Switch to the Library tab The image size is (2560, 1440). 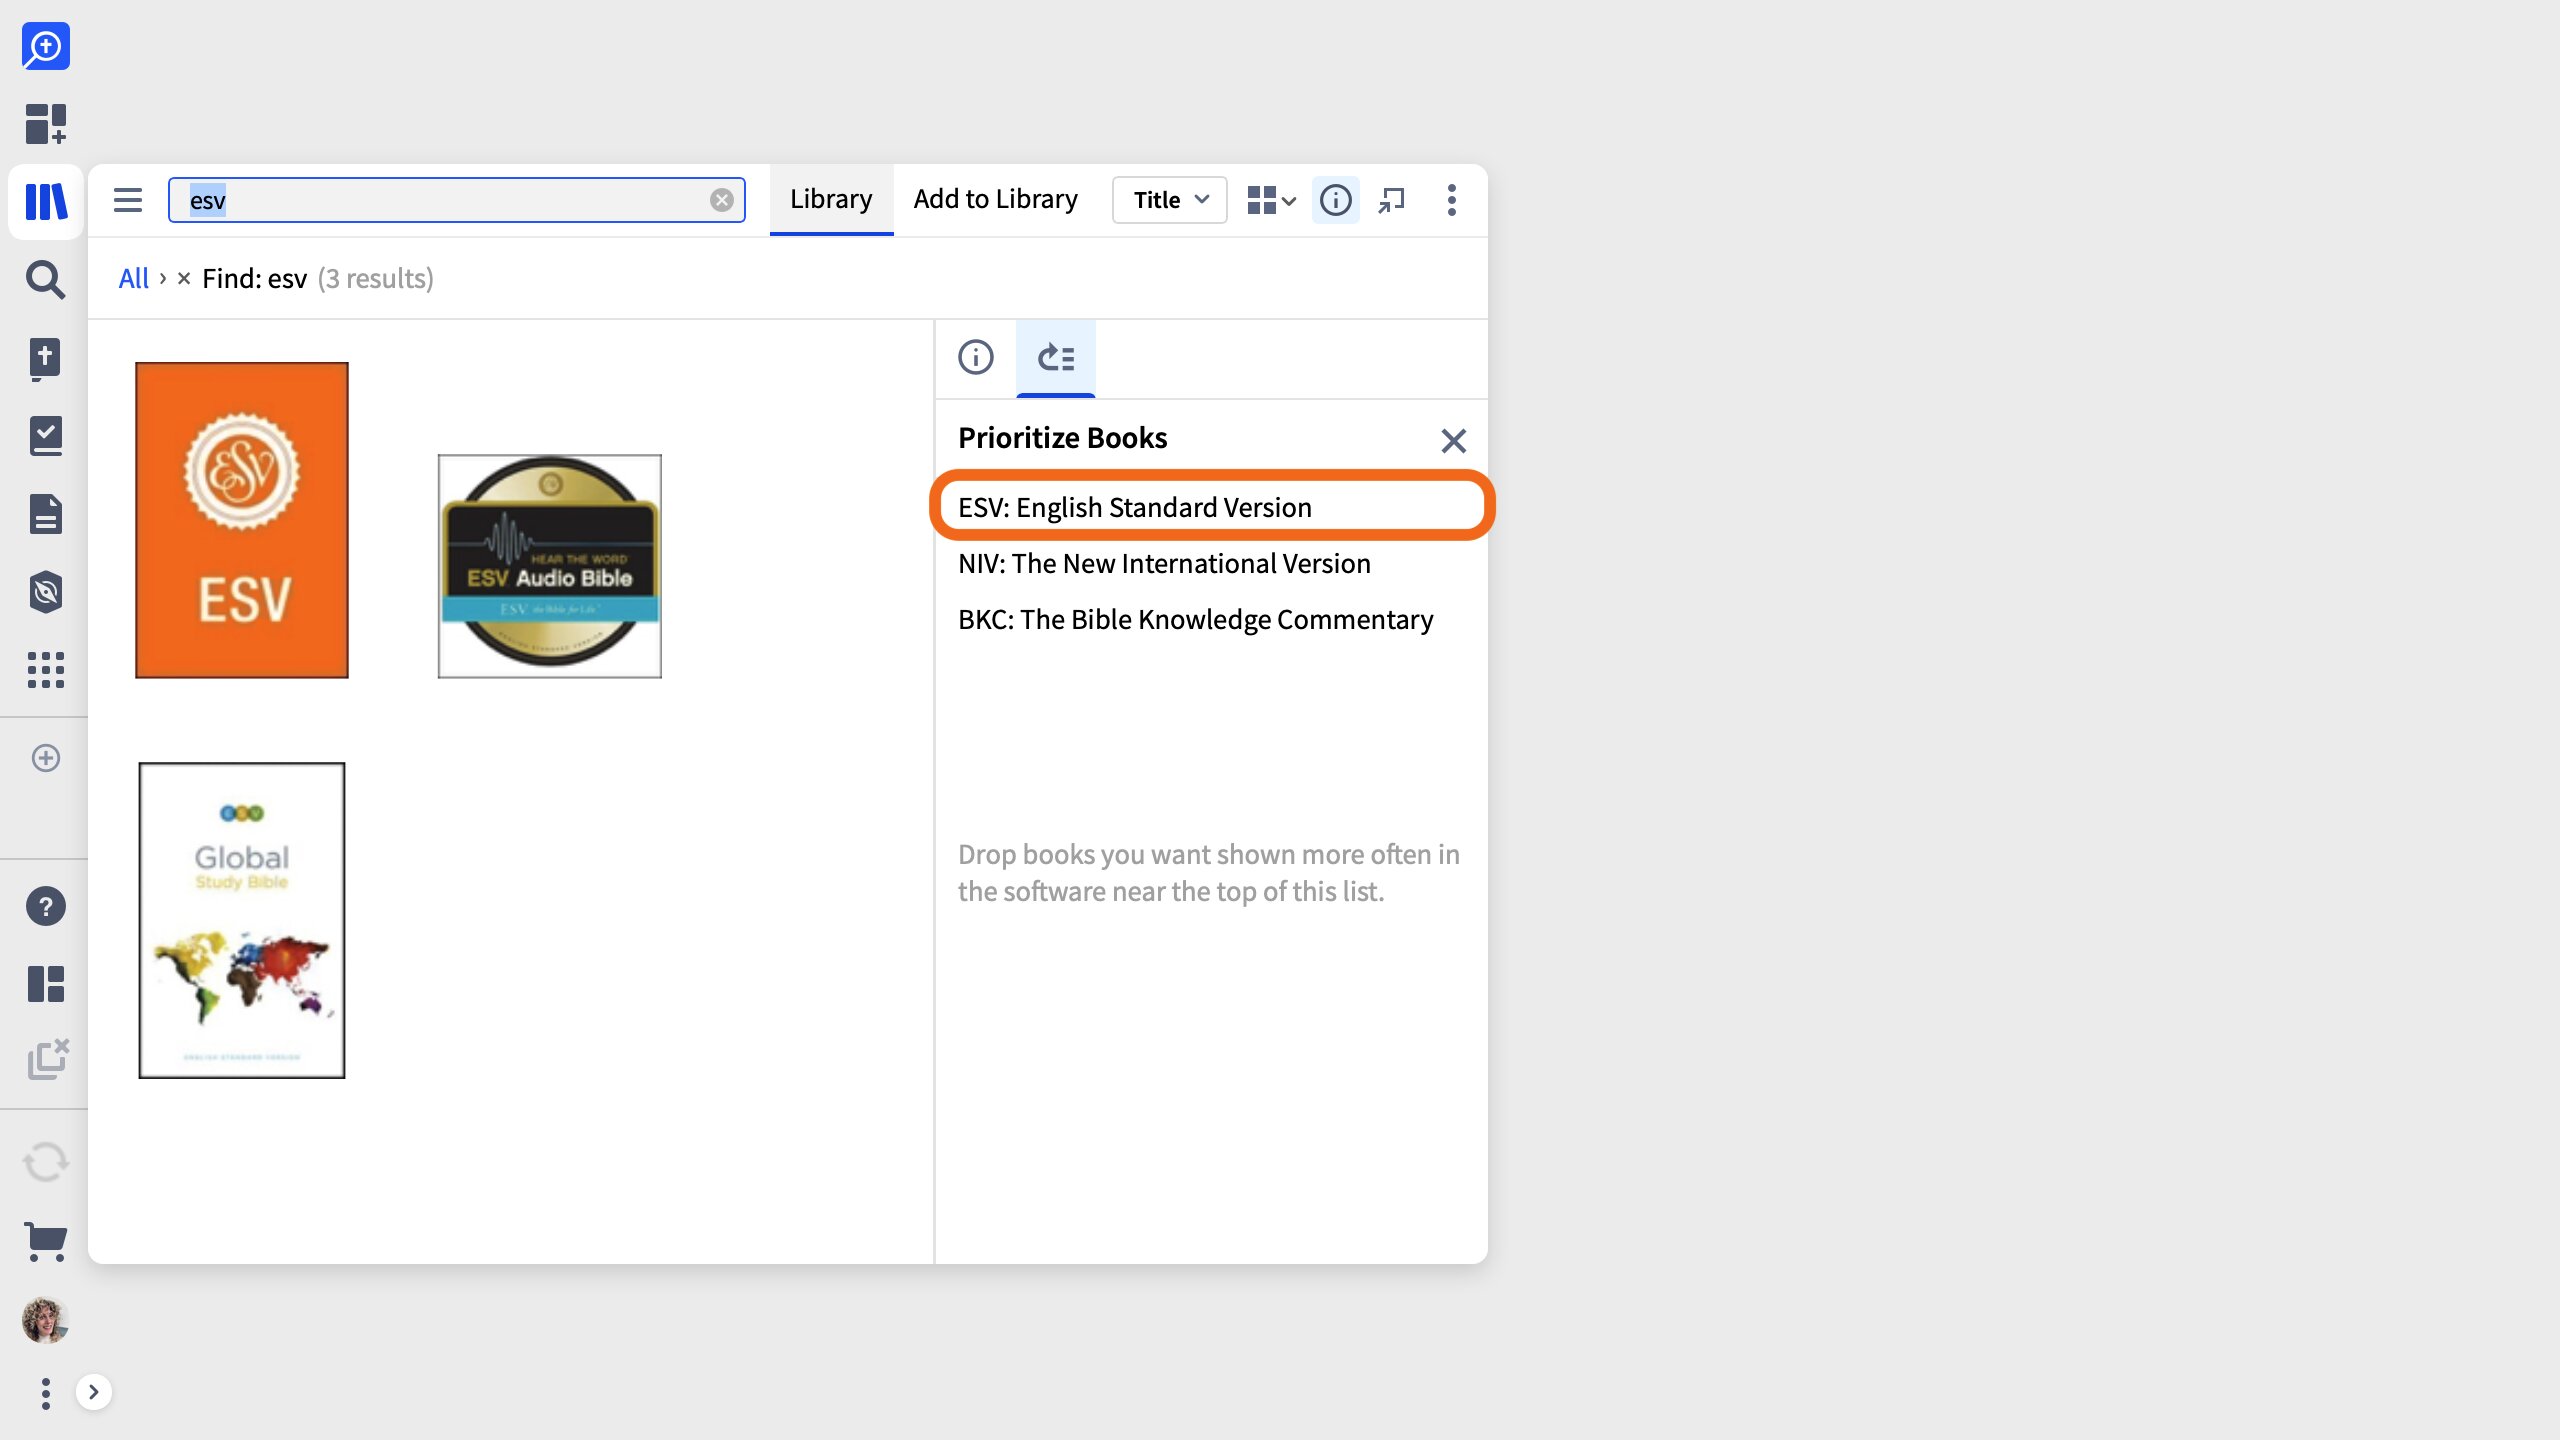click(831, 200)
